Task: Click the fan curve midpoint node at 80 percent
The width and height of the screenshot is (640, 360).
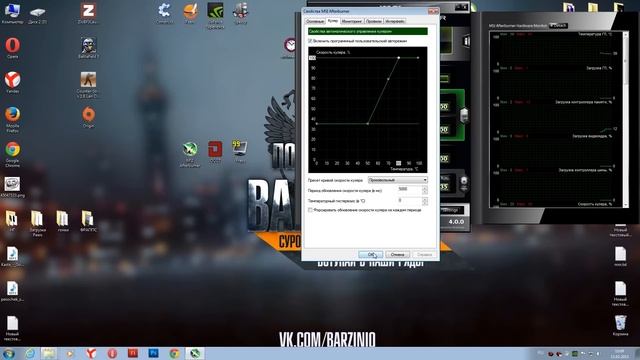Action: (x=388, y=79)
